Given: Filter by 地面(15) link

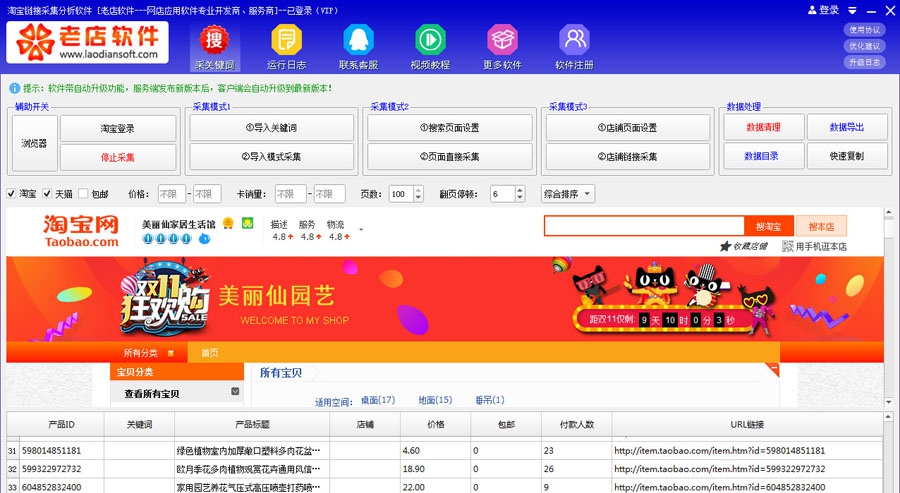Looking at the screenshot, I should pos(435,400).
